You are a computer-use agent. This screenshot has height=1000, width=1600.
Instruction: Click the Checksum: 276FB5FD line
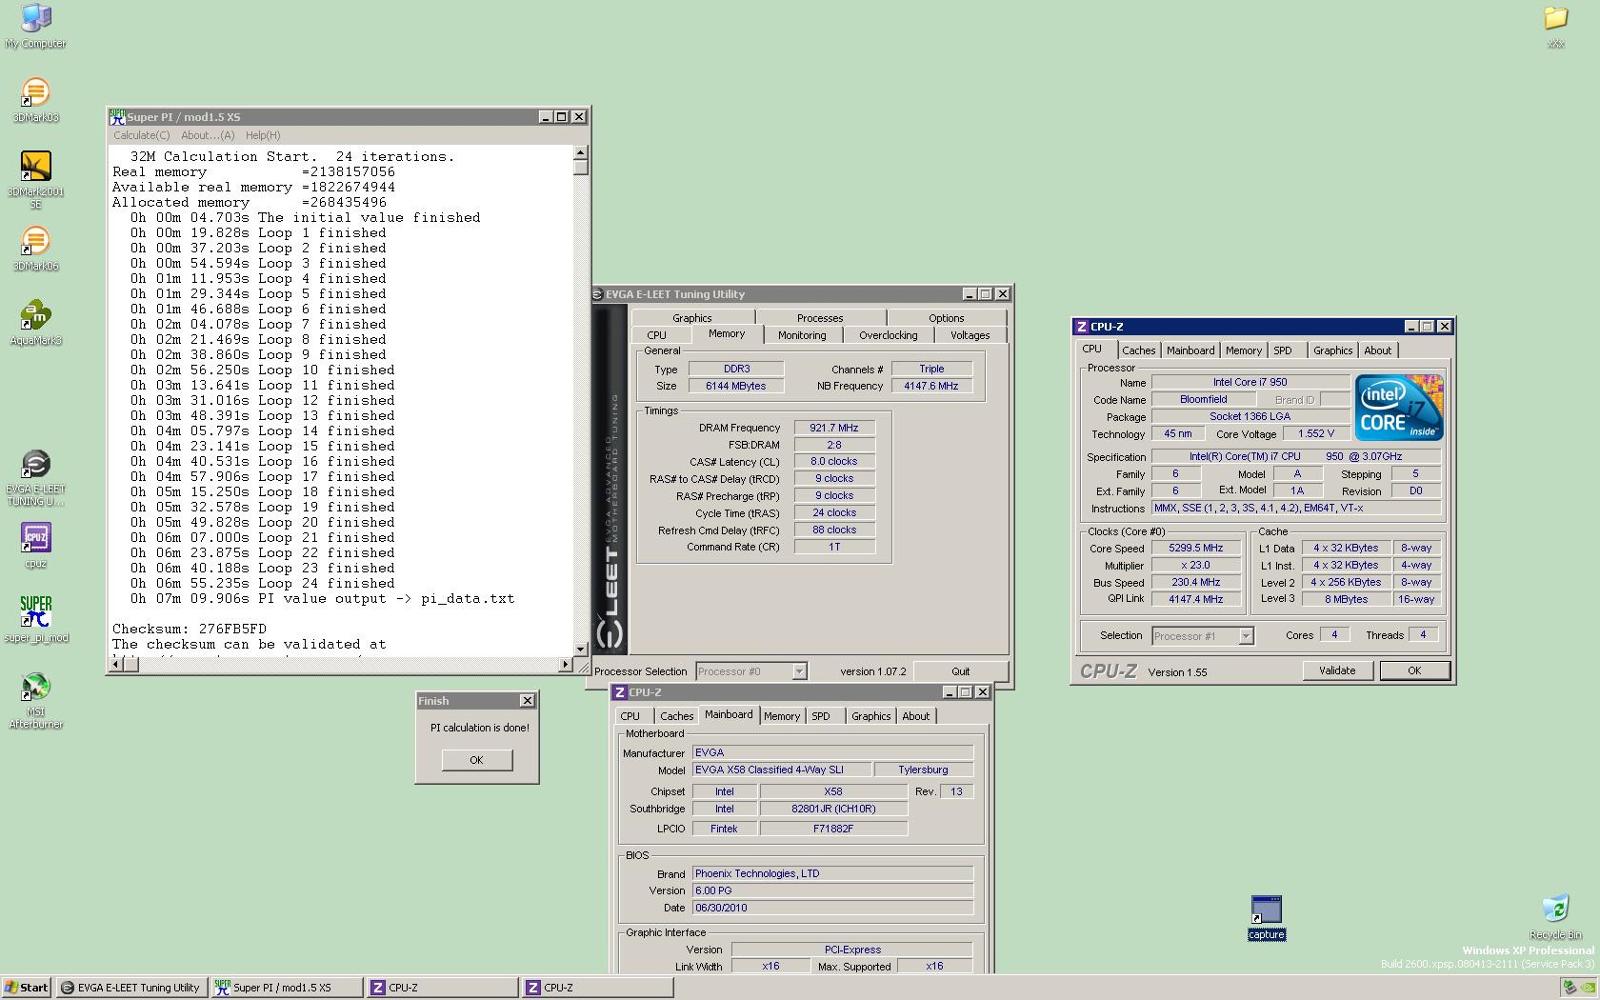coord(190,629)
